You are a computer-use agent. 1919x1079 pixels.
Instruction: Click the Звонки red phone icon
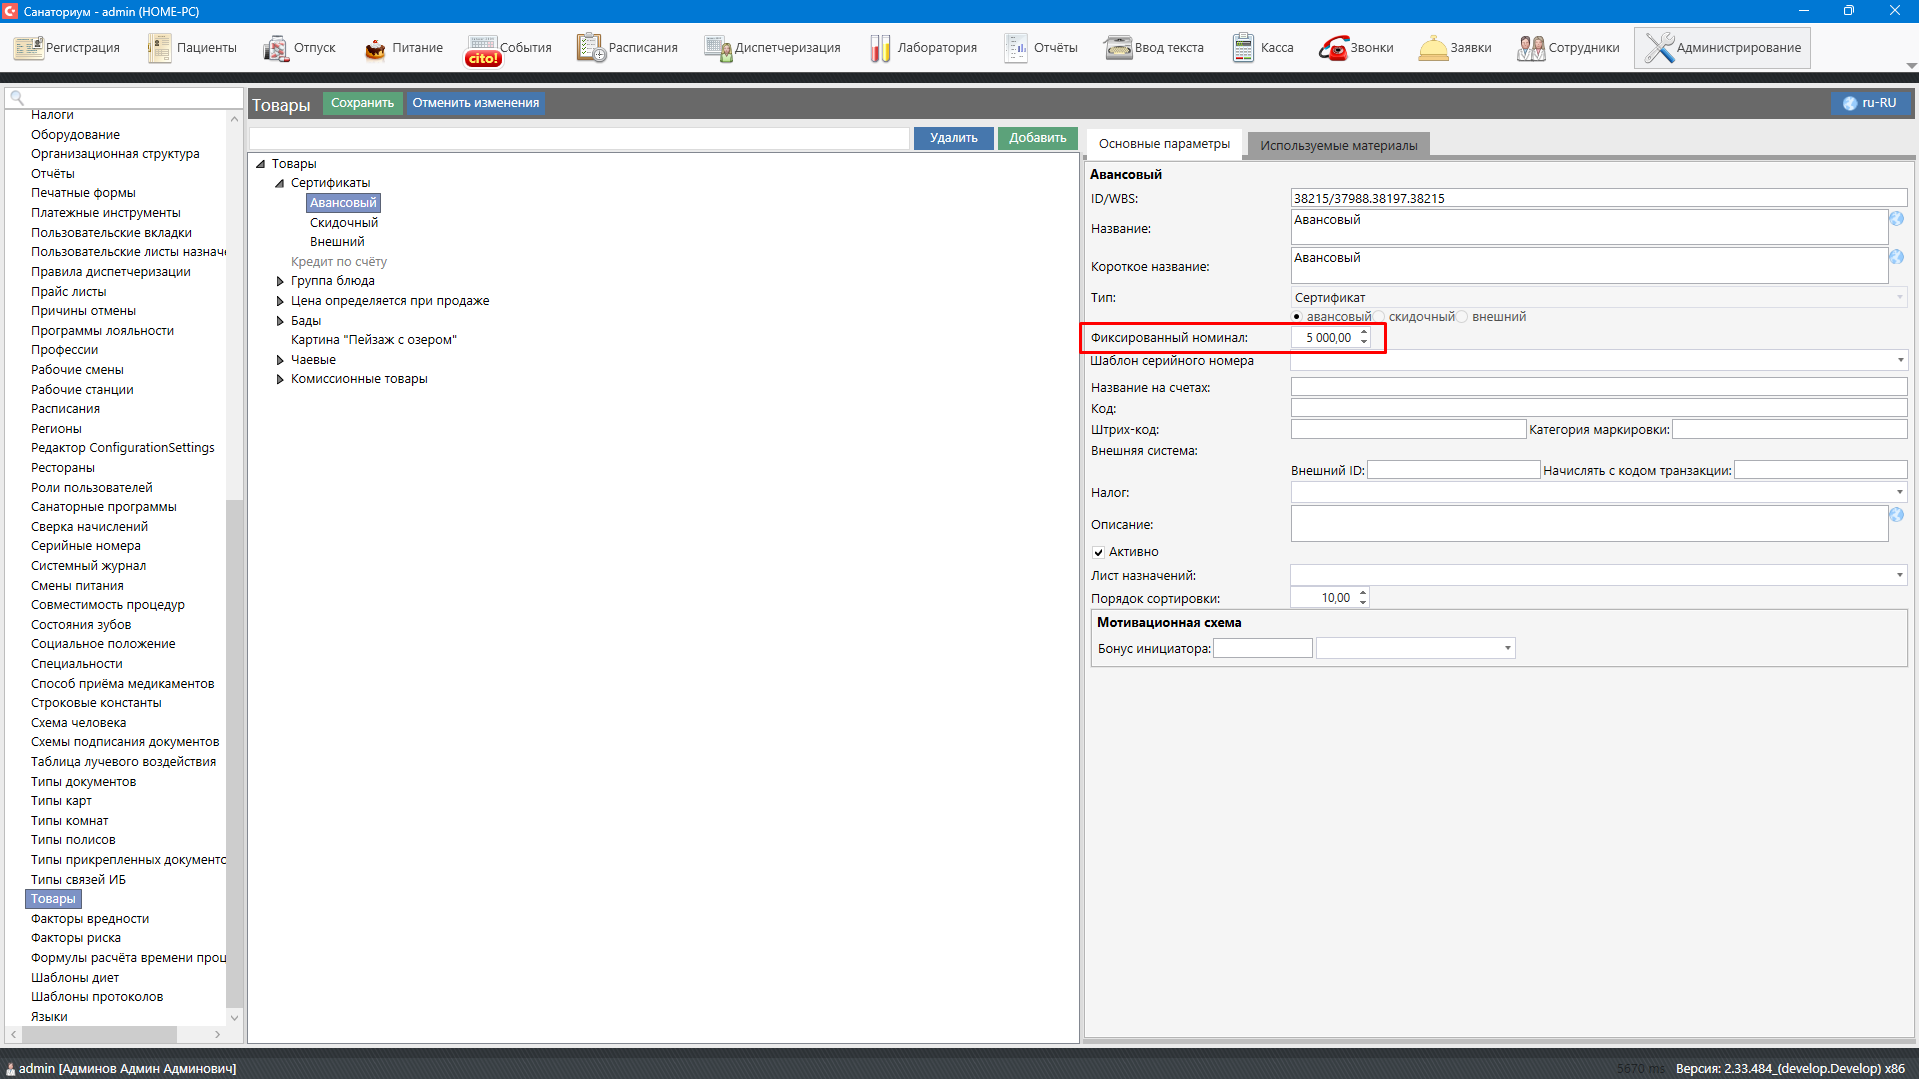tap(1333, 48)
